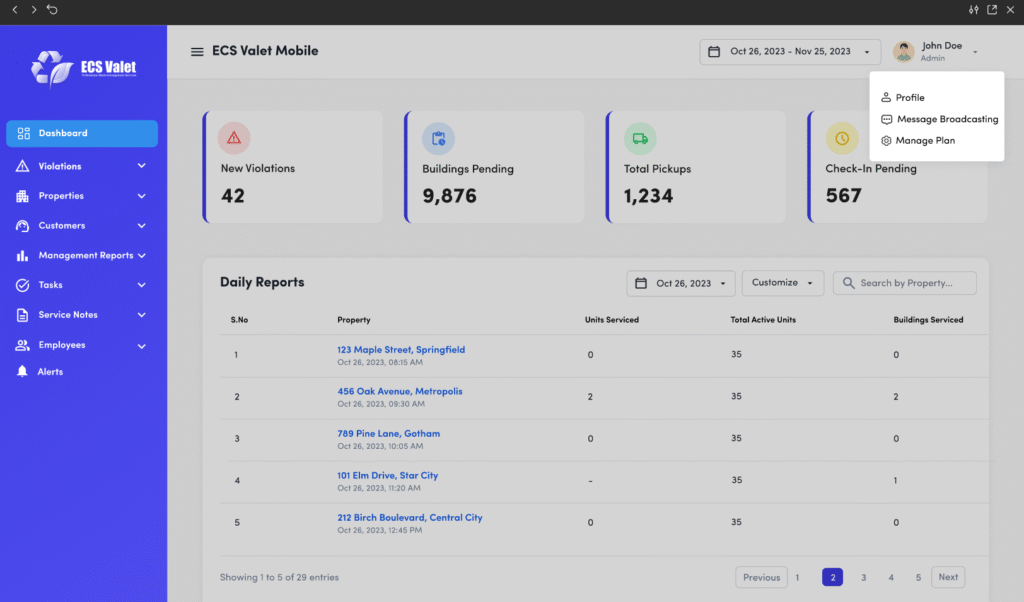
Task: Open Manage Plan from user menu
Action: click(924, 141)
